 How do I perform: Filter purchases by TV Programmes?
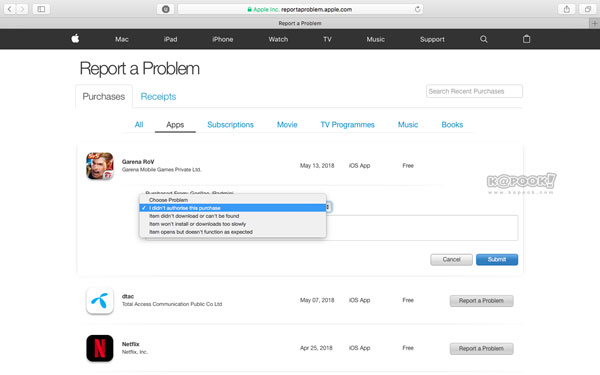point(347,124)
